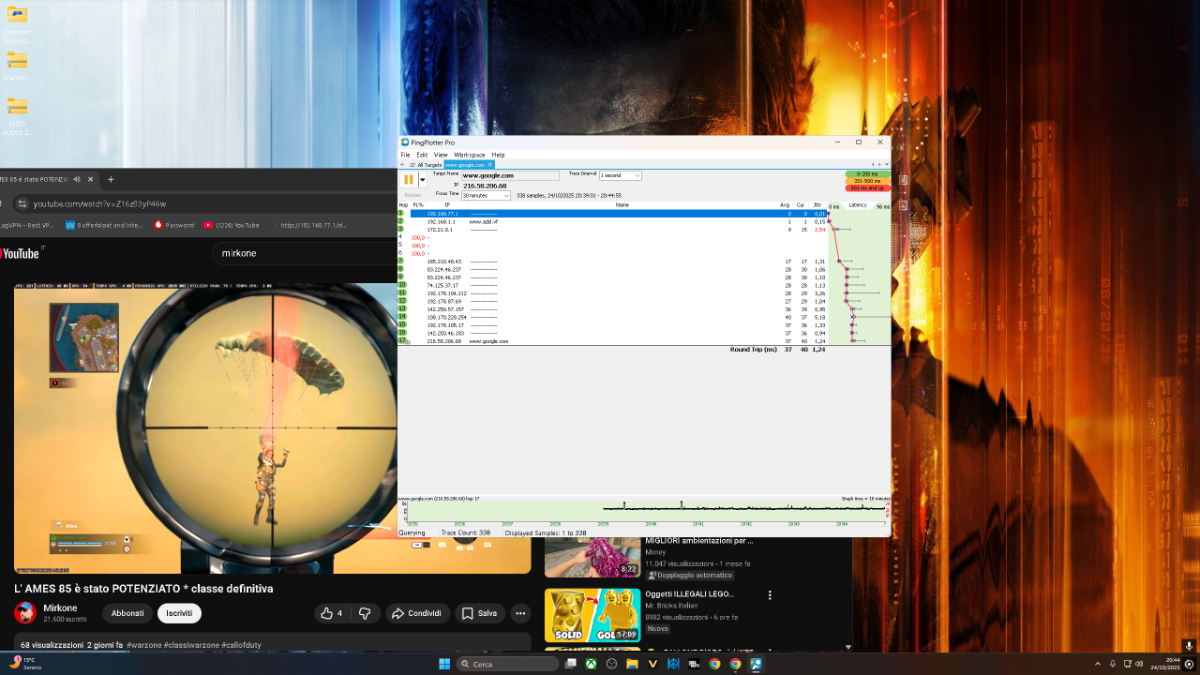Open more actions ellipsis under video

click(521, 613)
